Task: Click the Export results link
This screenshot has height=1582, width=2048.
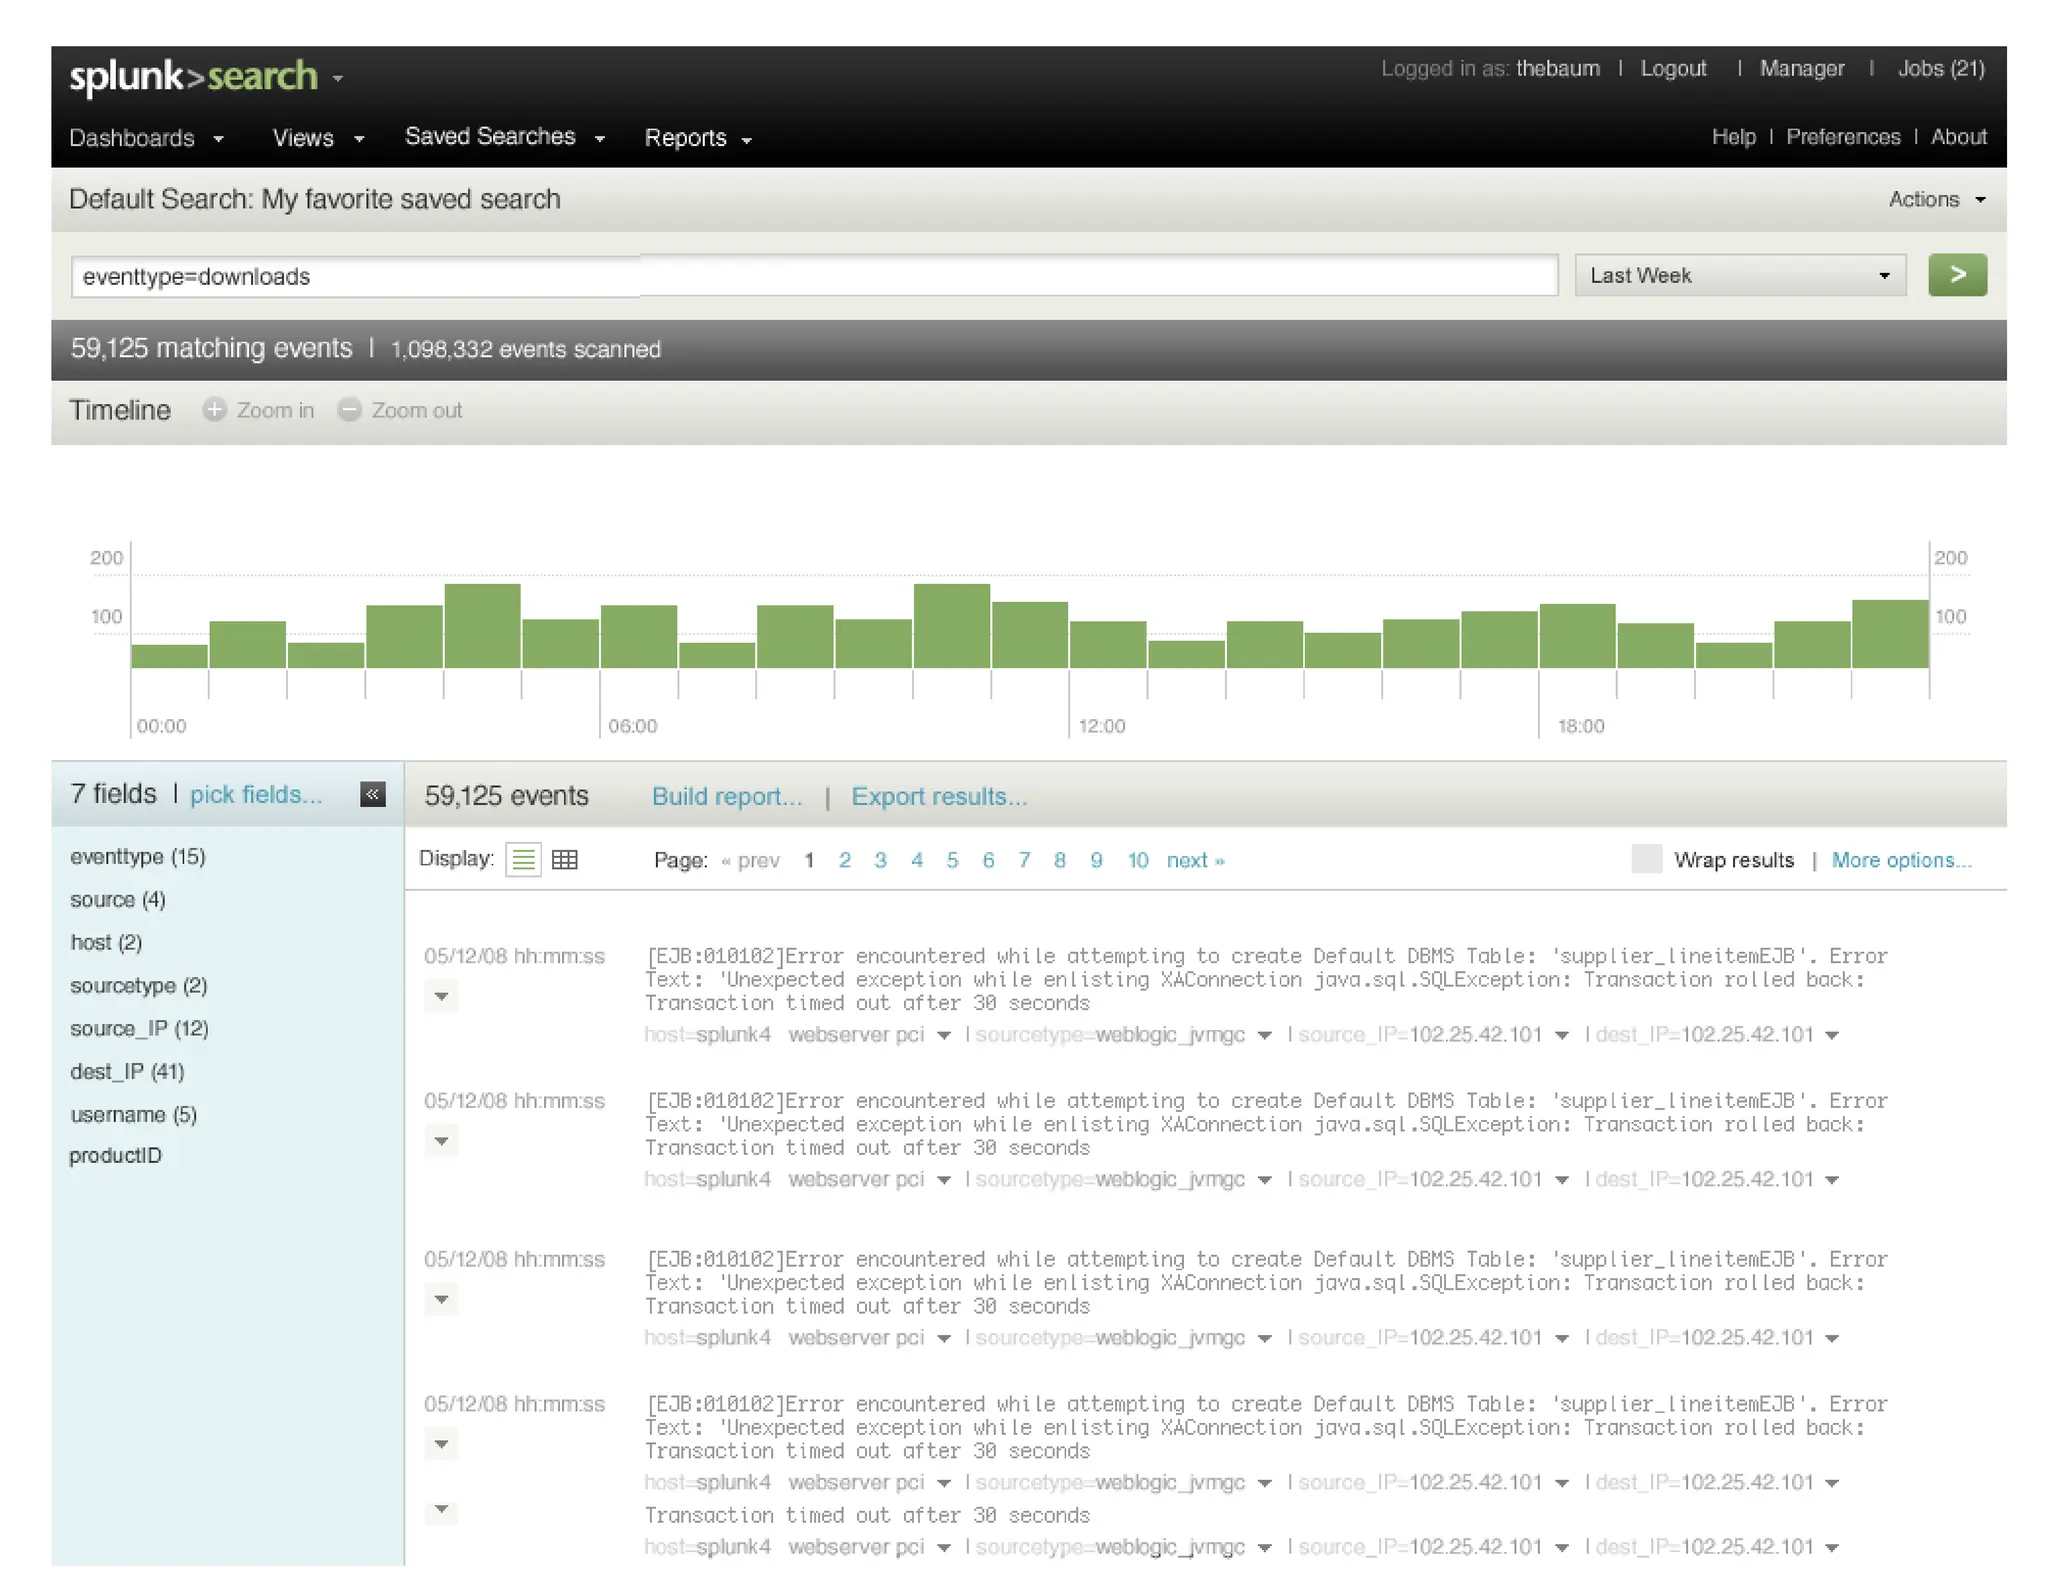Action: point(938,797)
